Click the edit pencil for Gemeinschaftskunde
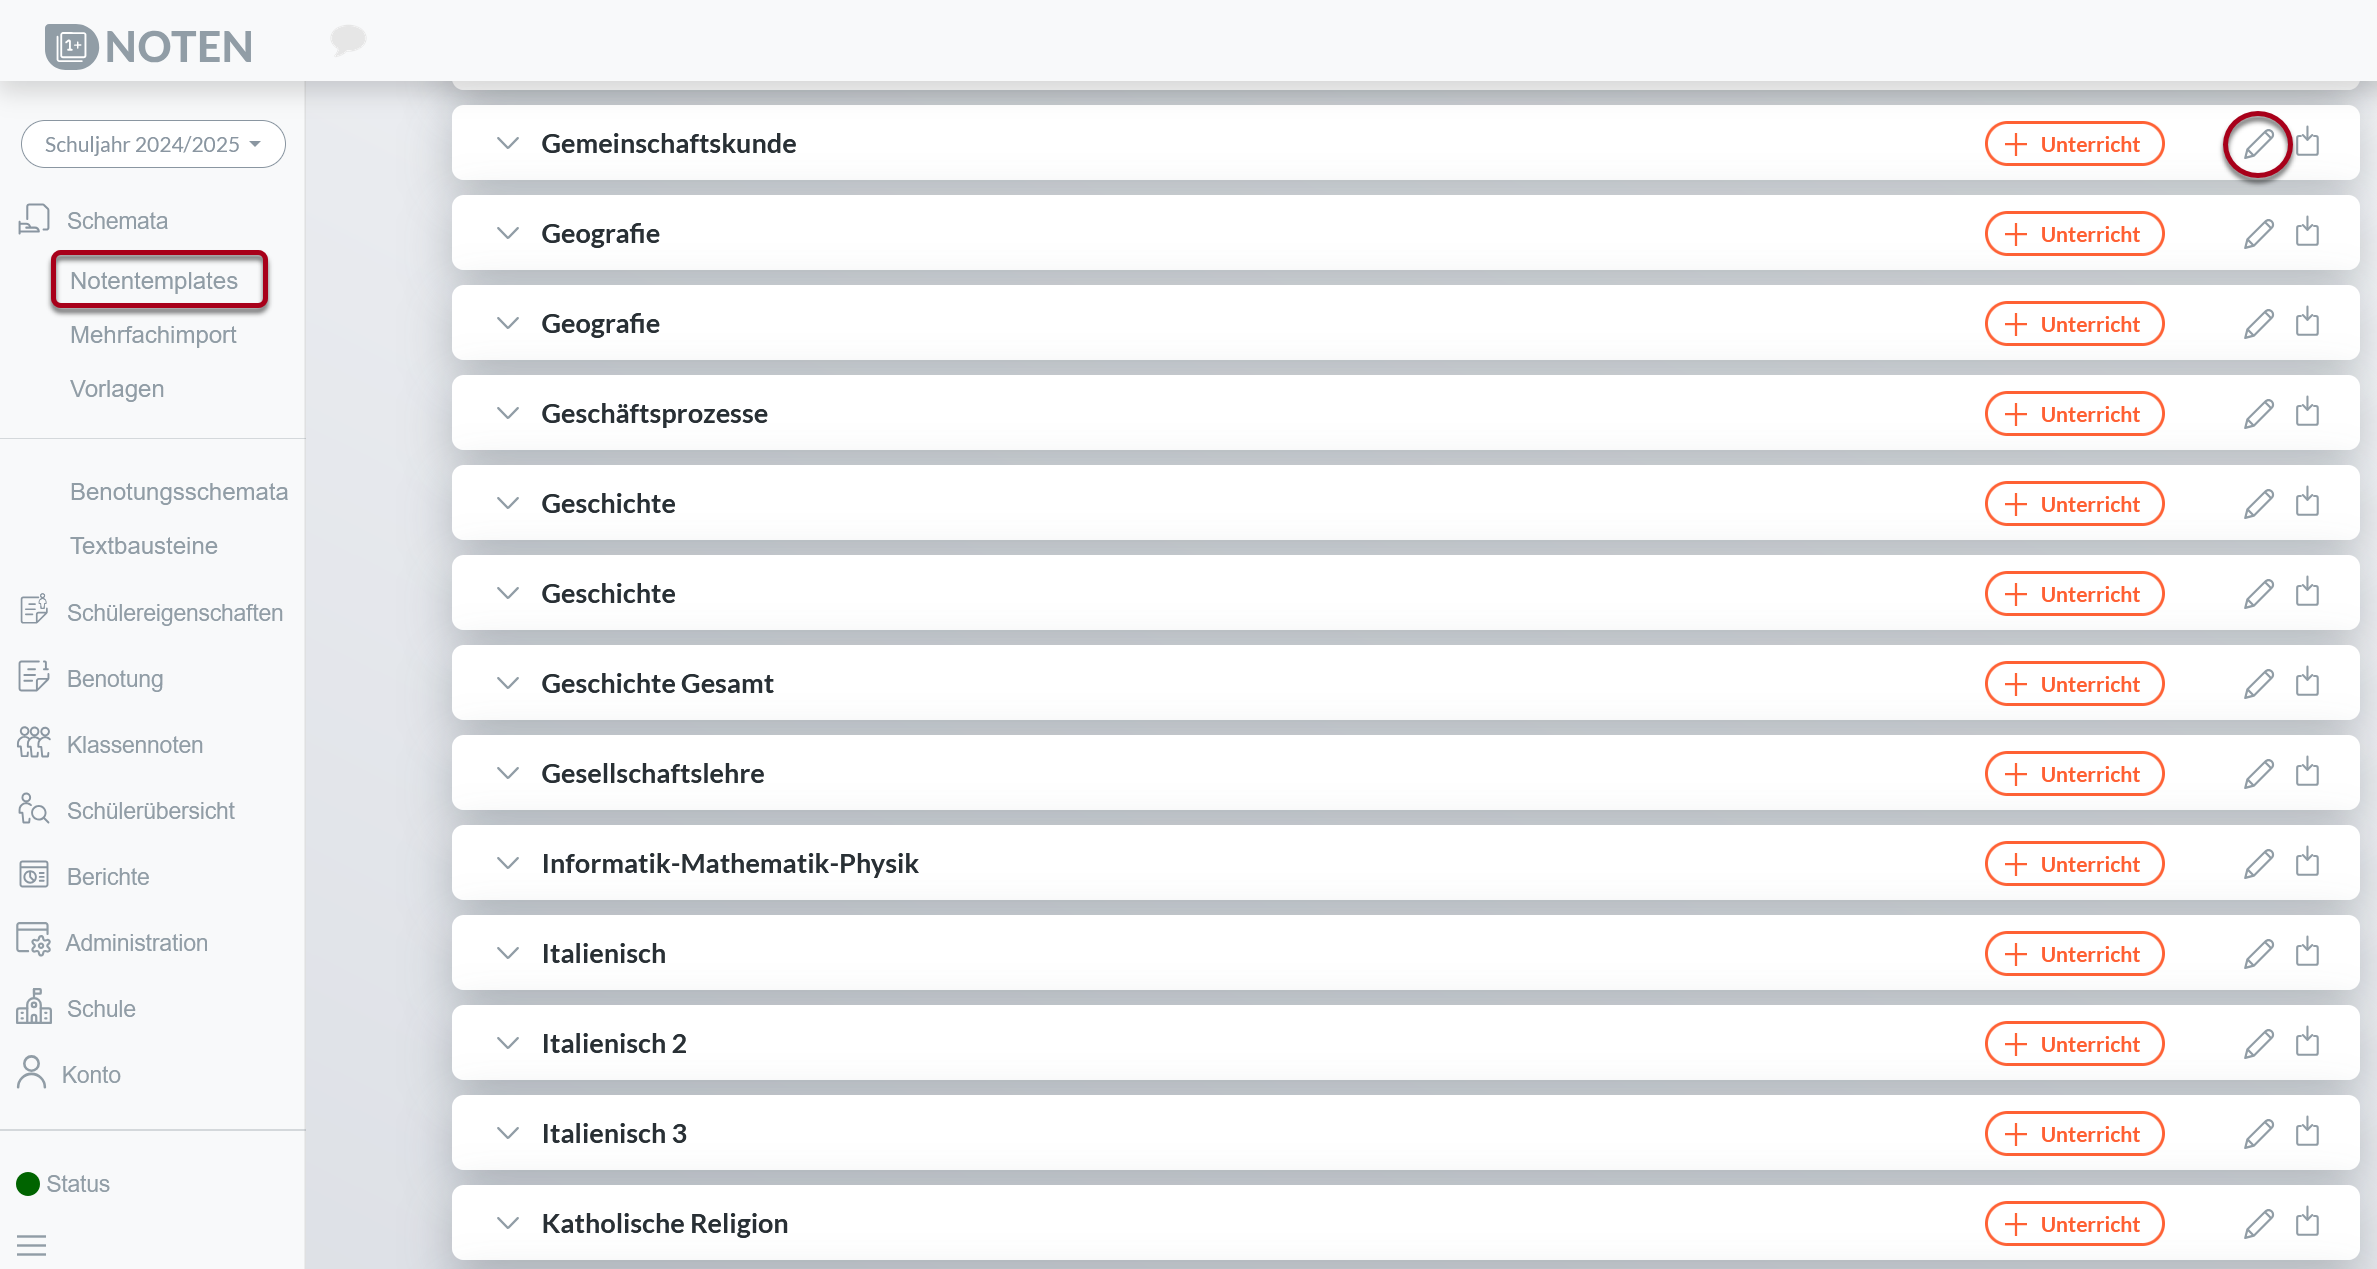This screenshot has height=1269, width=2377. [x=2258, y=144]
